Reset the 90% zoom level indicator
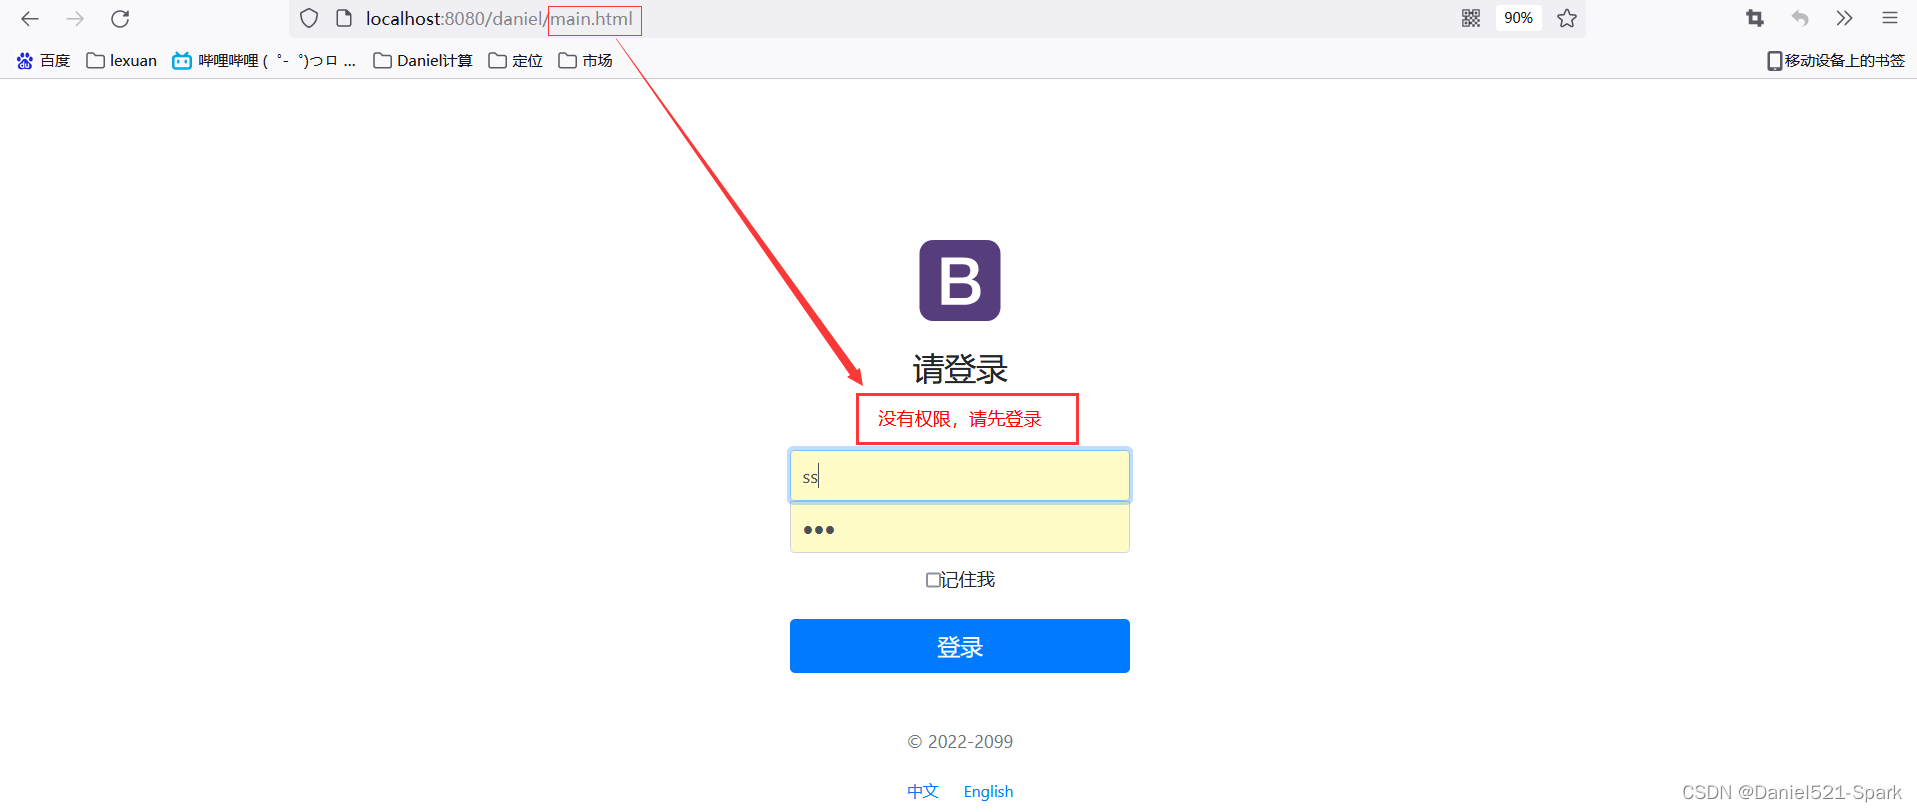This screenshot has width=1917, height=812. (x=1518, y=18)
